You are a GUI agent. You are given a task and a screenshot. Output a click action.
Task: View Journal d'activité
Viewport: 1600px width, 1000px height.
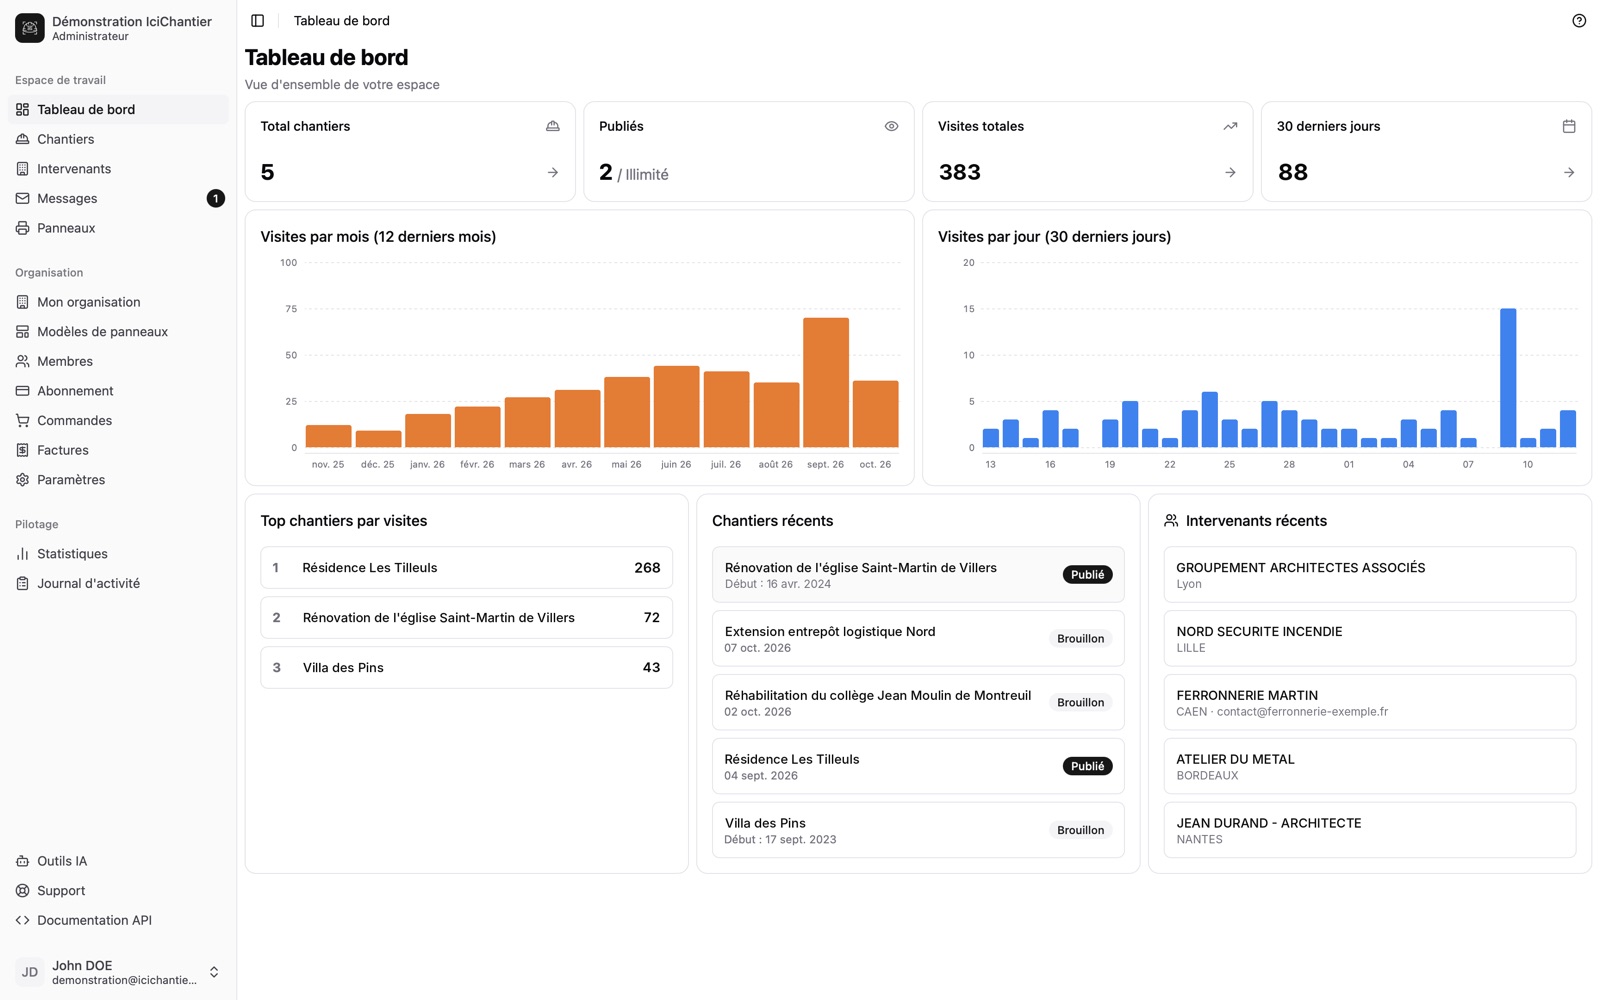118,583
